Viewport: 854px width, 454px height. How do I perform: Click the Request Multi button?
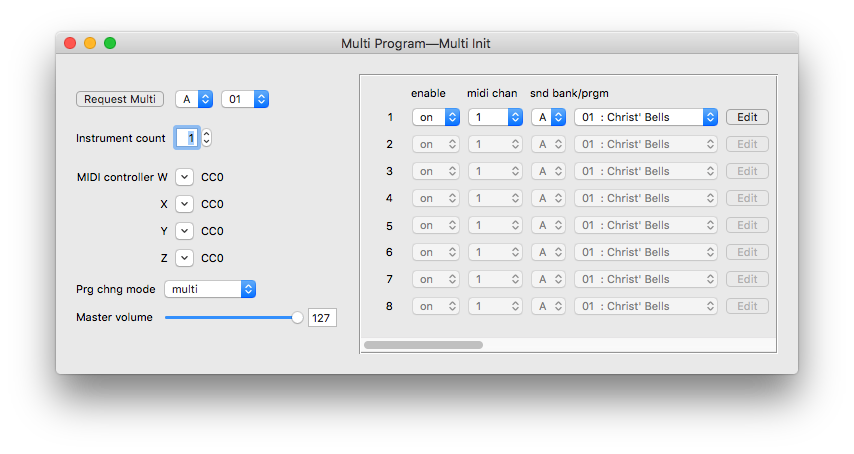click(120, 99)
